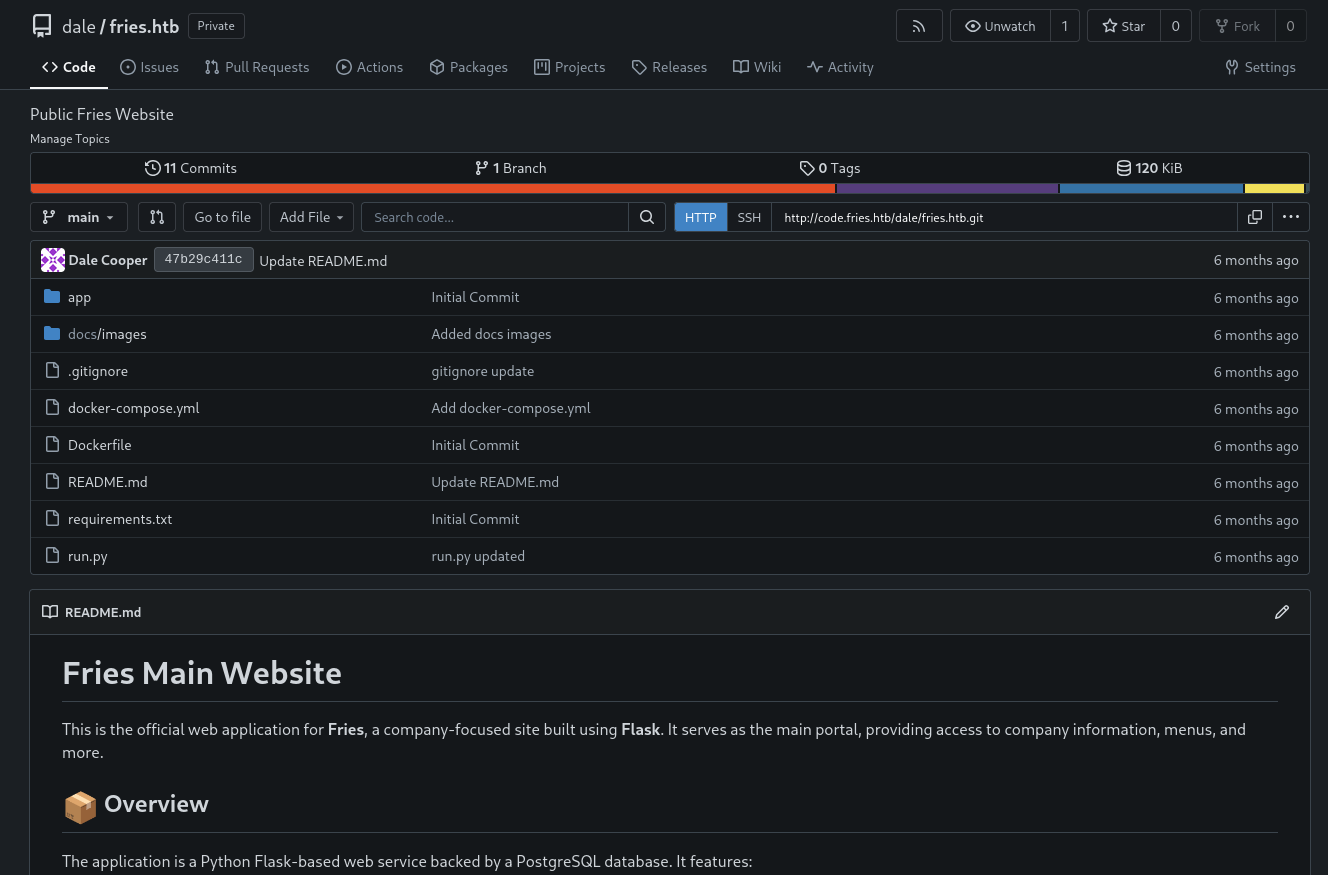This screenshot has height=875, width=1328.
Task: Open the Code tab
Action: [69, 67]
